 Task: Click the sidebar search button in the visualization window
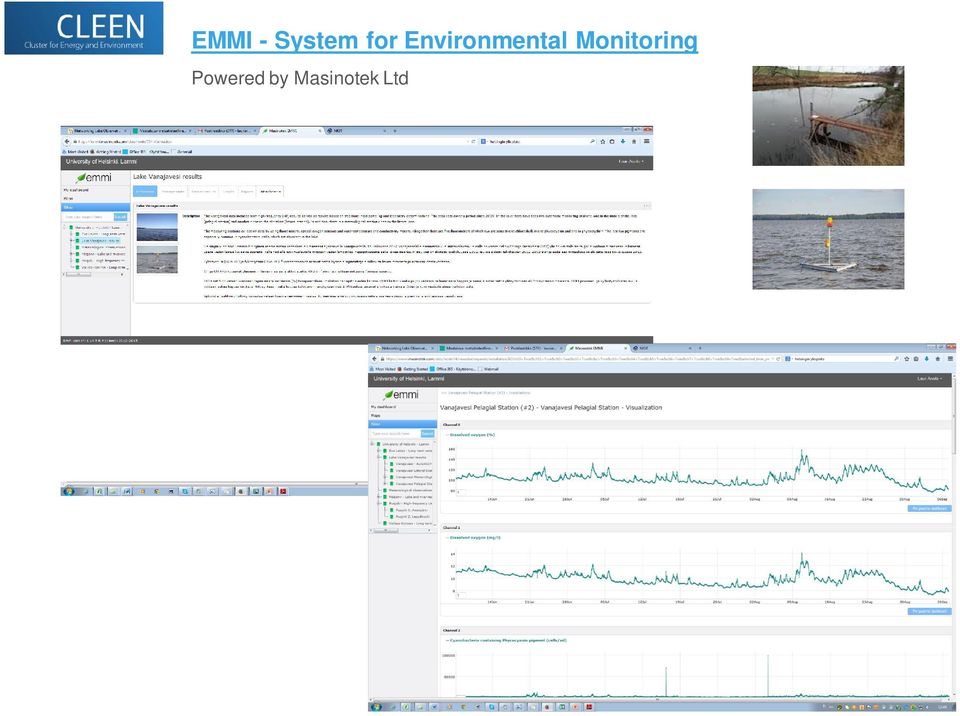(427, 434)
